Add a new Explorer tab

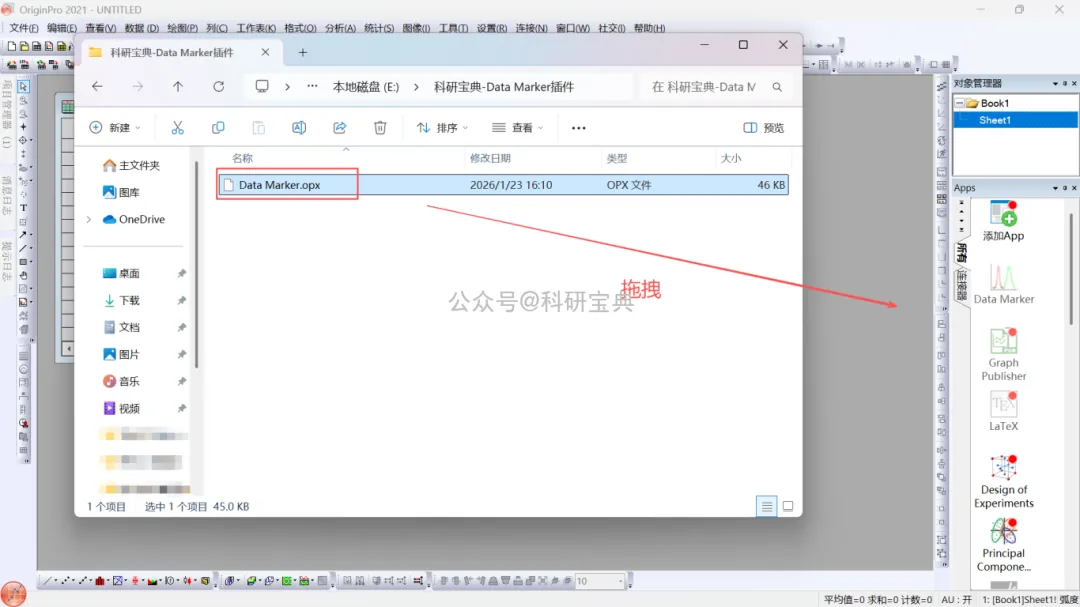(x=302, y=52)
